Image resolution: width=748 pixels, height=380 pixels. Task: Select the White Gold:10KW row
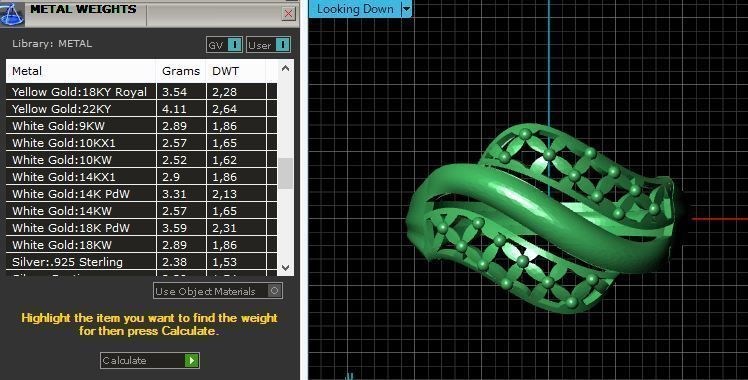point(141,160)
